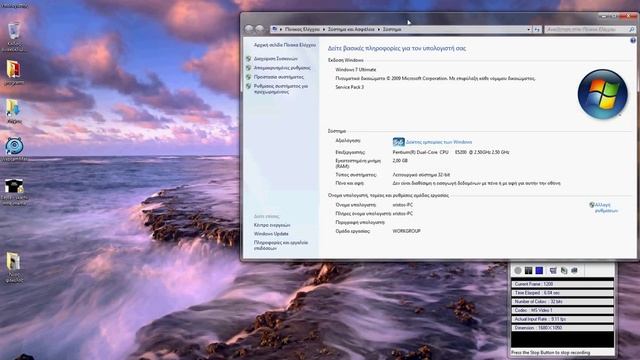Go back with the Back arrow button
Screen dimensions: 640x360
click(x=249, y=29)
